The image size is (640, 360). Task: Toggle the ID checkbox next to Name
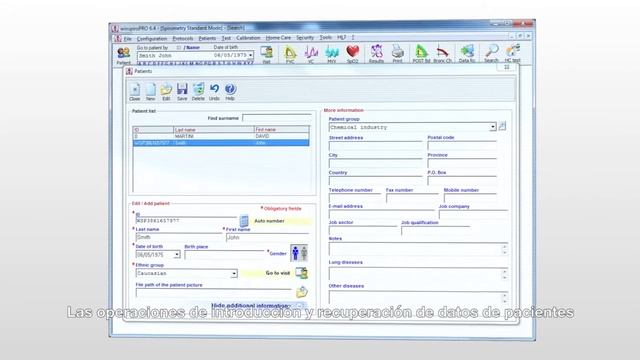[x=179, y=48]
